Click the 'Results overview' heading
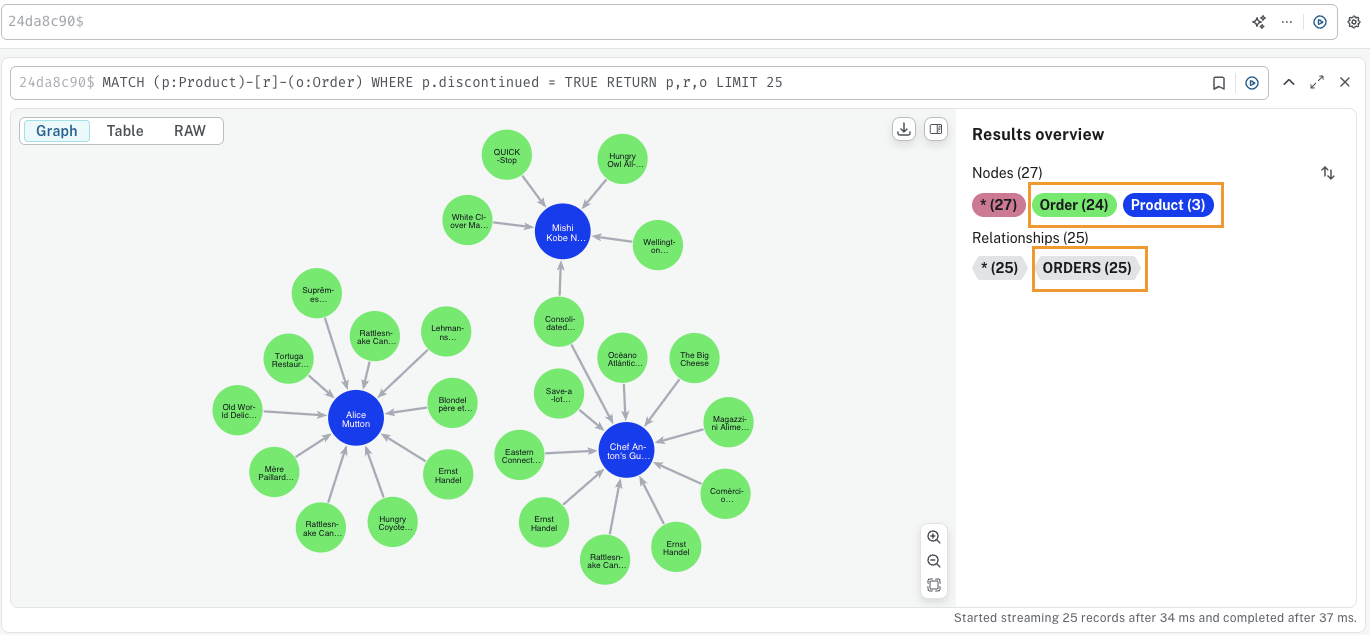Image resolution: width=1370 pixels, height=635 pixels. [x=1038, y=134]
